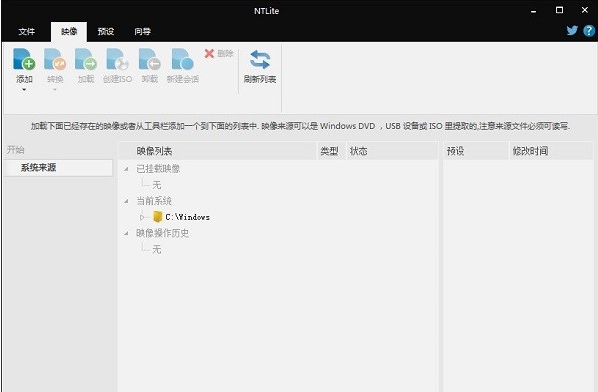This screenshot has width=598, height=392.
Task: Click the 转换 (Convert) icon
Action: coord(55,59)
